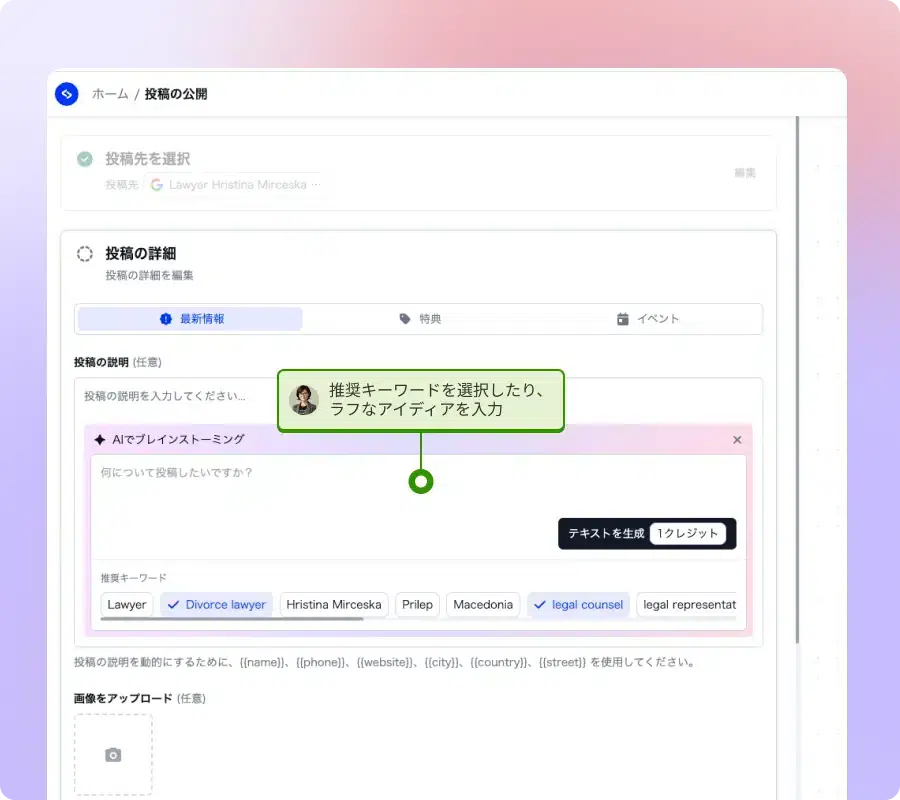Switch to the 特典 tab
The width and height of the screenshot is (900, 800).
pos(420,319)
